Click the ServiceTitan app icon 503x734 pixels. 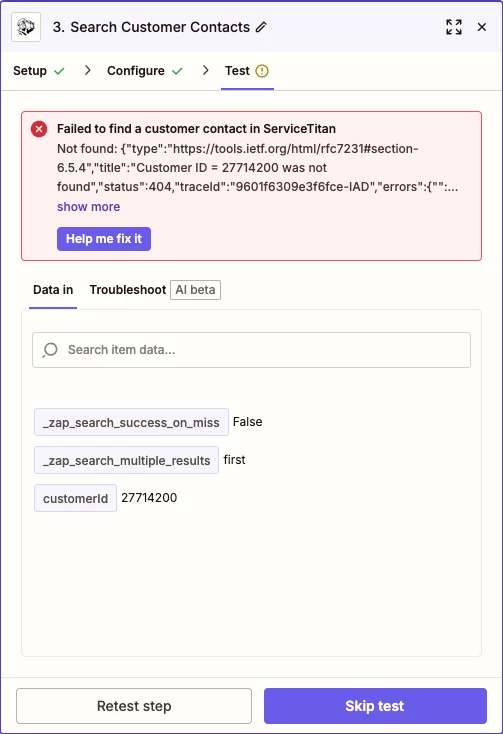pos(26,27)
